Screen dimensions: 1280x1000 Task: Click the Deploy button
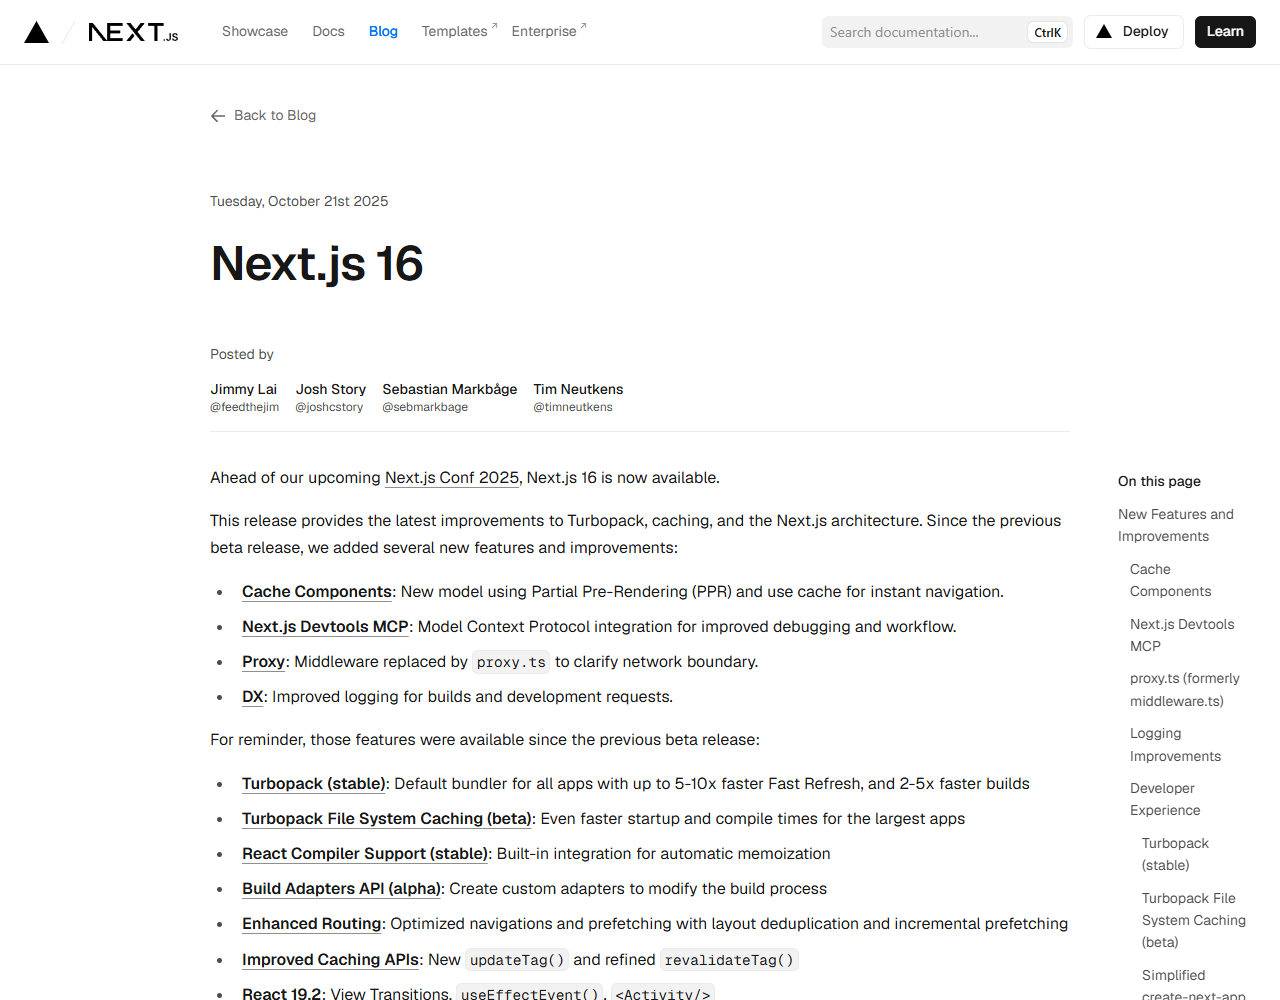(x=1134, y=32)
